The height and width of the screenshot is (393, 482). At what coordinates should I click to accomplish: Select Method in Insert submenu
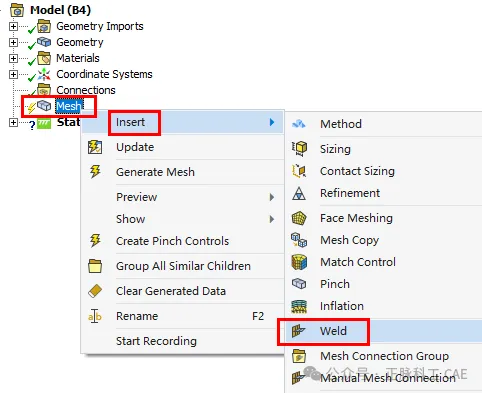pyautogui.click(x=384, y=124)
